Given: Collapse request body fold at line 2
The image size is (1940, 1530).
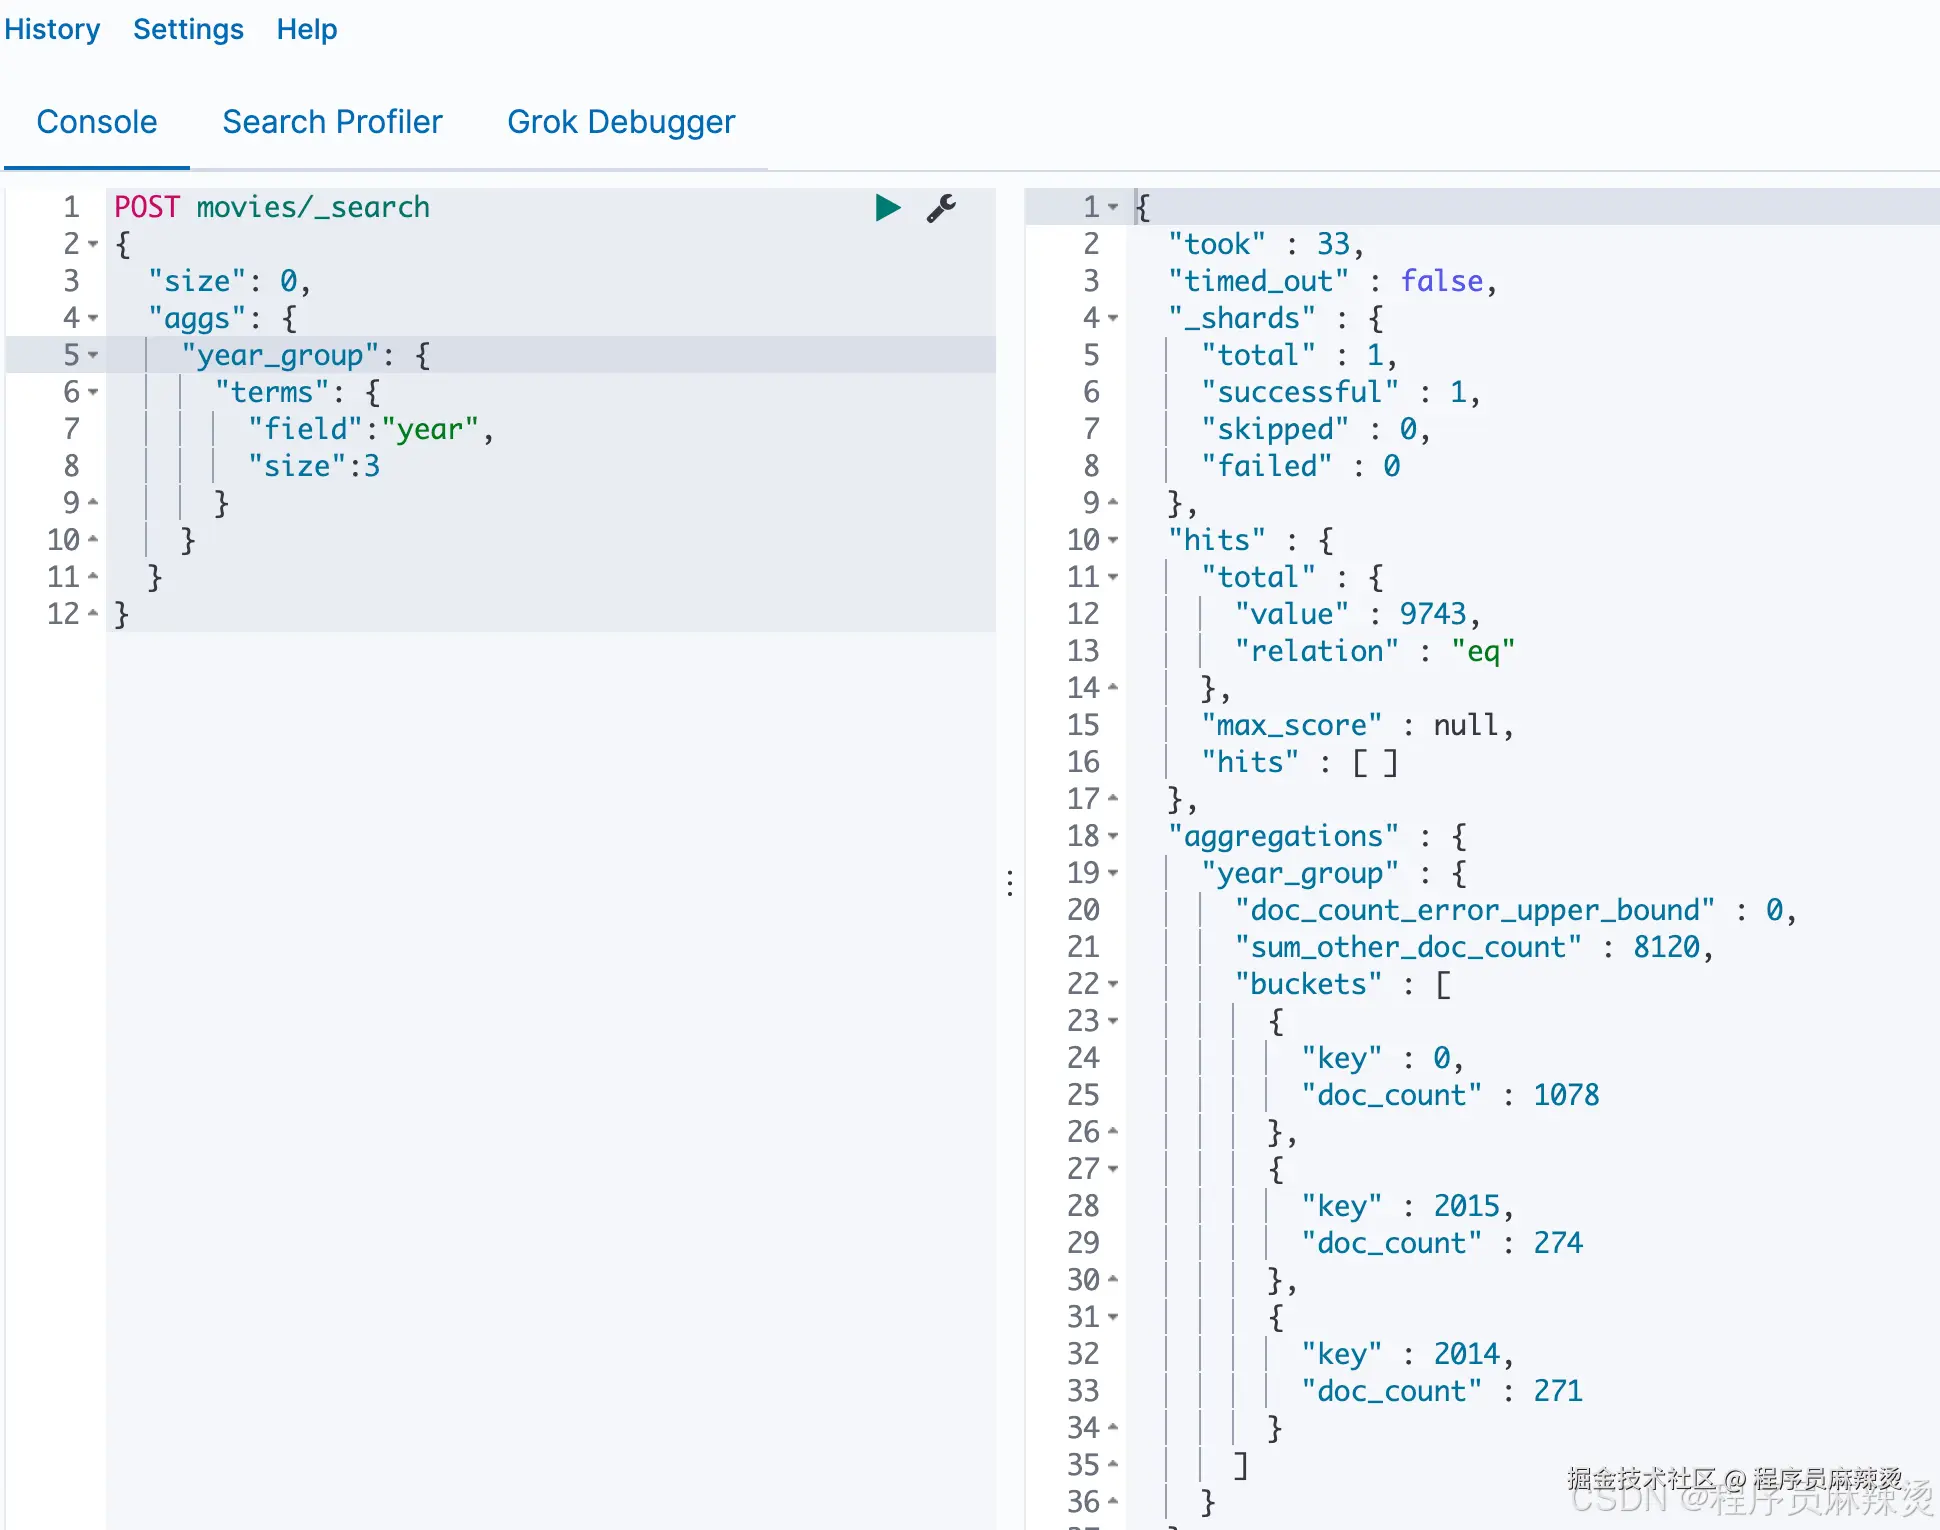Looking at the screenshot, I should pos(93,244).
